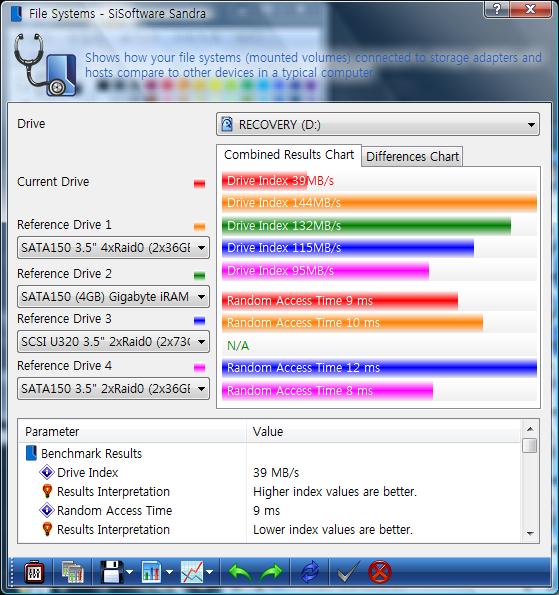559x595 pixels.
Task: Open the Reference Drive 2 Gigabyte iRAM dropdown
Action: coord(113,296)
